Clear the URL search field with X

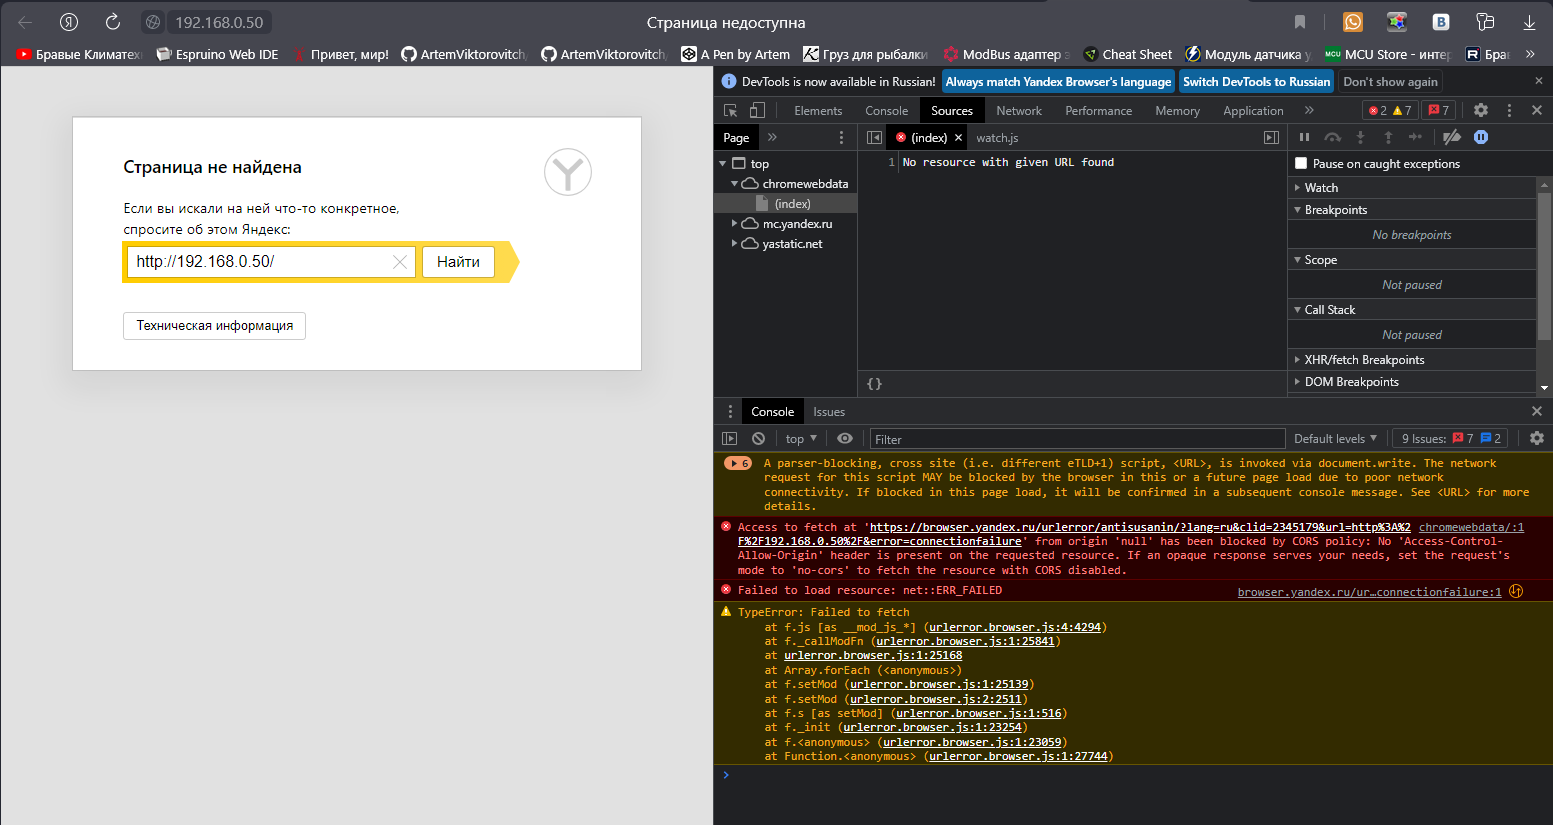400,262
